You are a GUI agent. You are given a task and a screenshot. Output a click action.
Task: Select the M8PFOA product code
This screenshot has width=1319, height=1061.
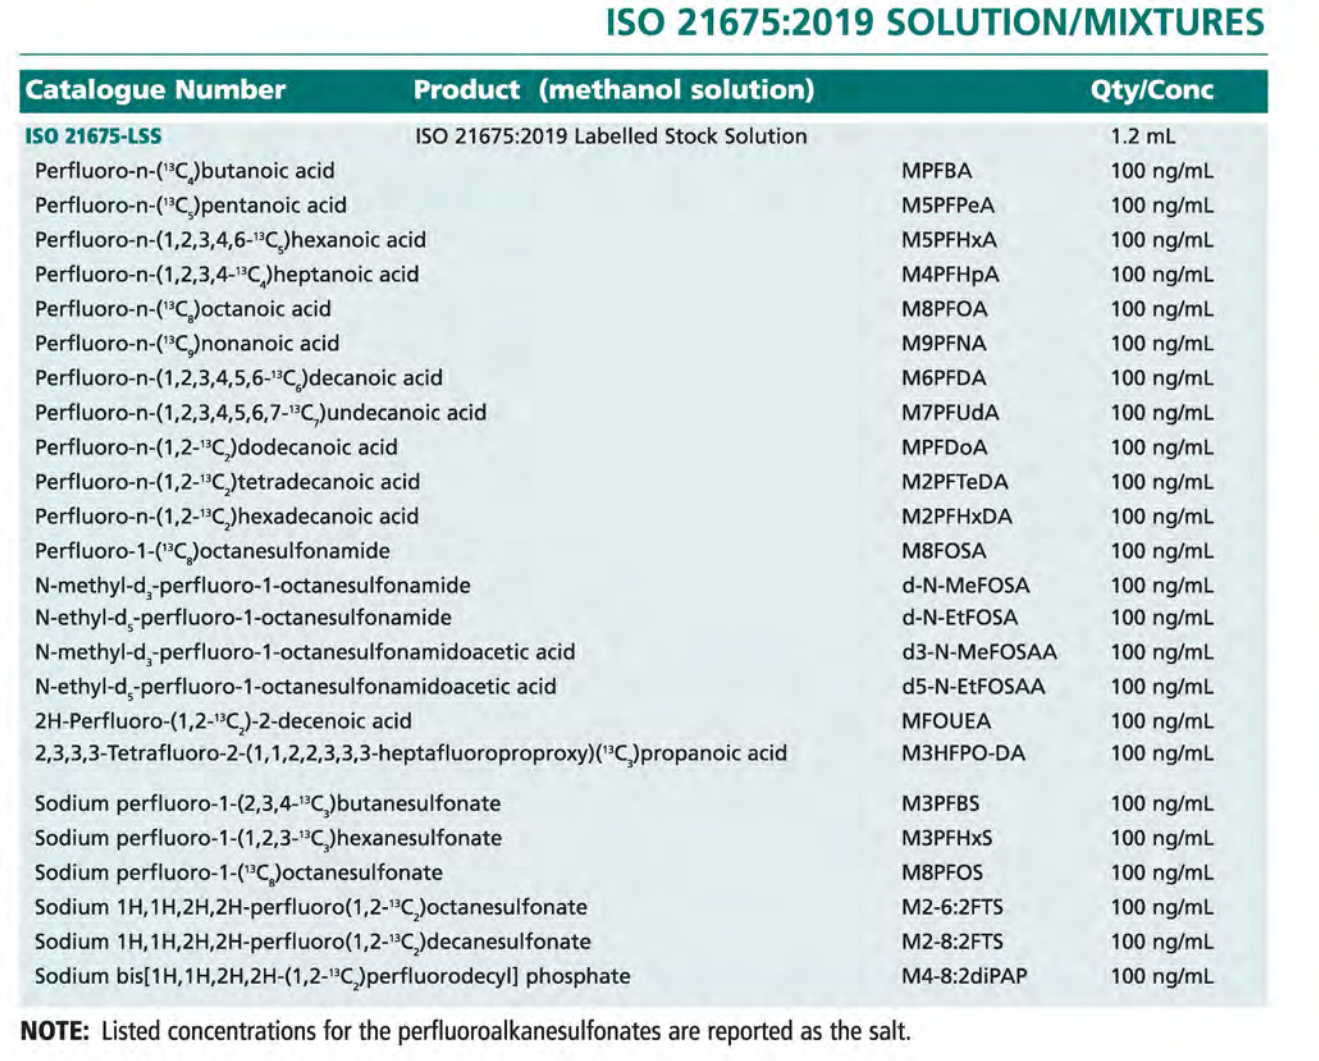pyautogui.click(x=944, y=309)
